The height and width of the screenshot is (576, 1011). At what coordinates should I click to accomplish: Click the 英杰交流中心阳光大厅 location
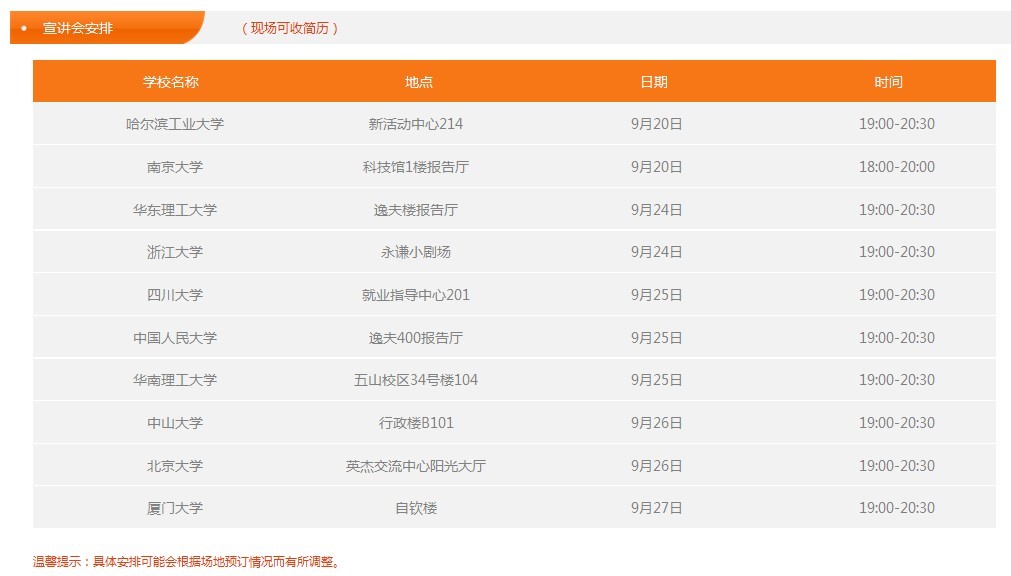point(416,466)
